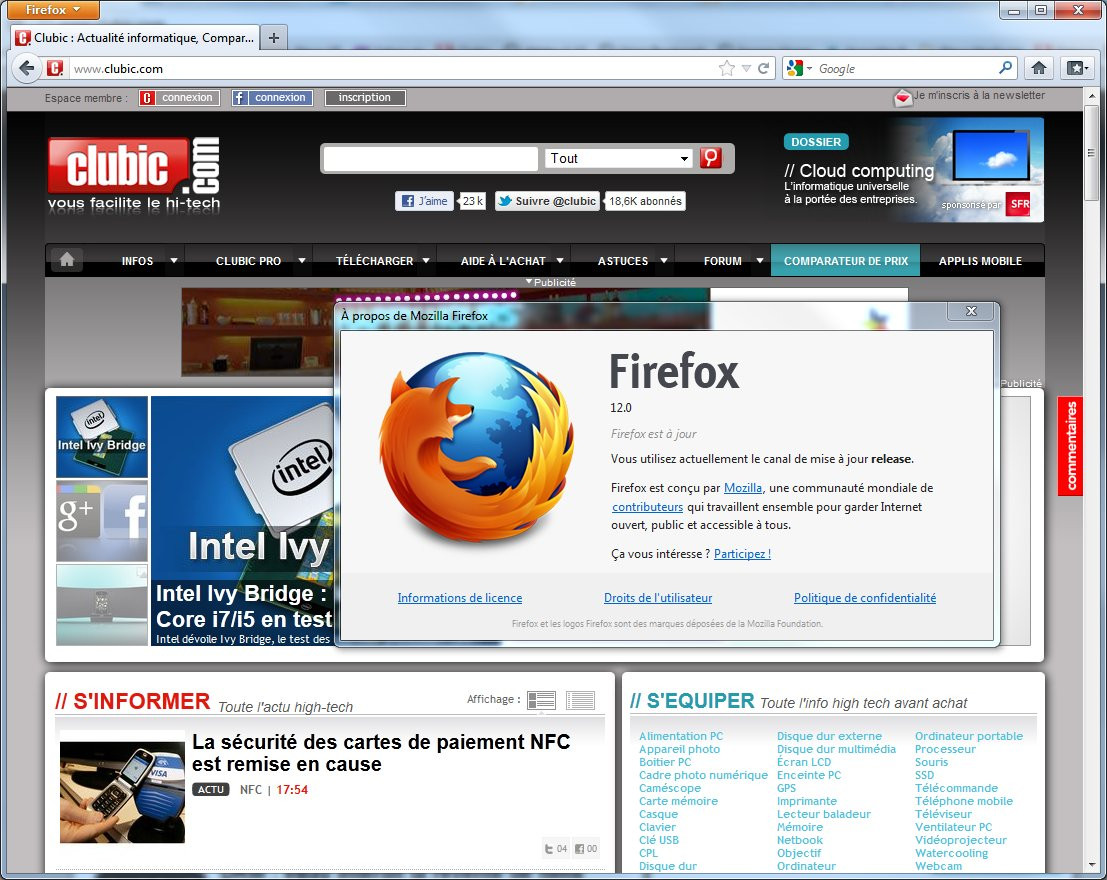Click the page vertical scrollbar thumb

[x=1091, y=153]
